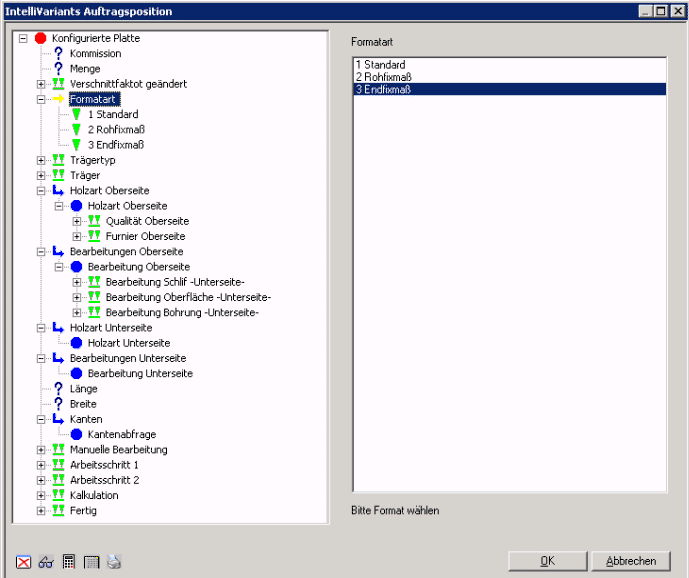Select the Länge tree item
Image resolution: width=689 pixels, height=578 pixels.
(x=83, y=389)
